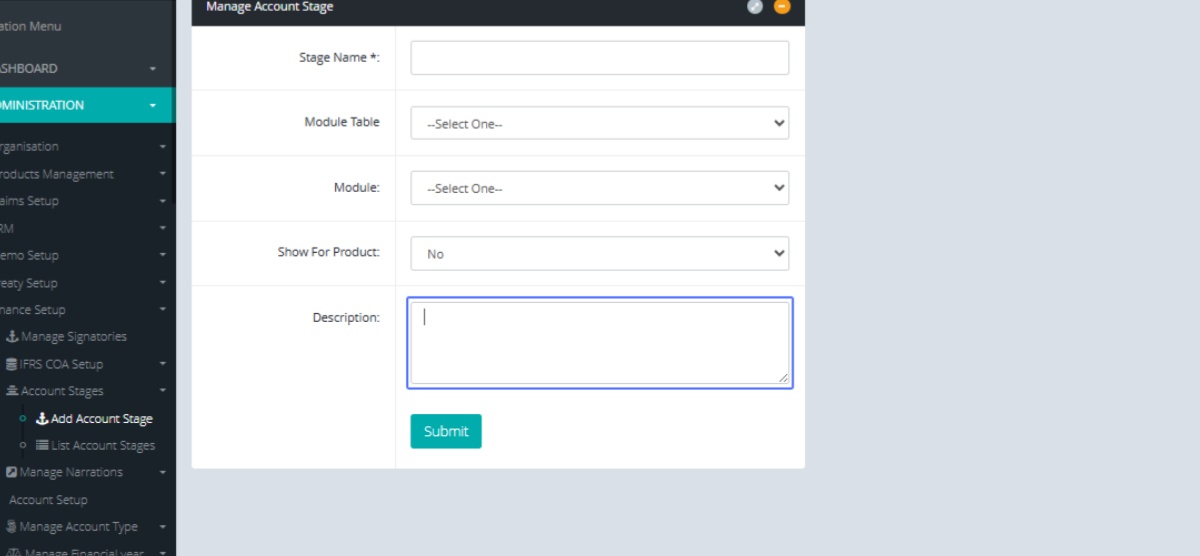
Task: Click the Account Stages icon in sidebar
Action: point(12,391)
